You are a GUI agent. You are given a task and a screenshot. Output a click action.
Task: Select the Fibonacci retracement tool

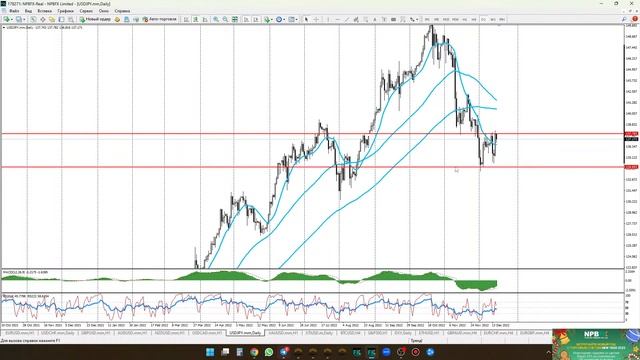tap(366, 19)
